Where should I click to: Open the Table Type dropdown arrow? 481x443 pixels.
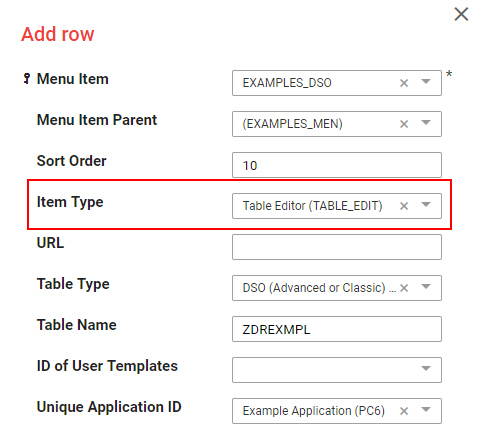[426, 286]
